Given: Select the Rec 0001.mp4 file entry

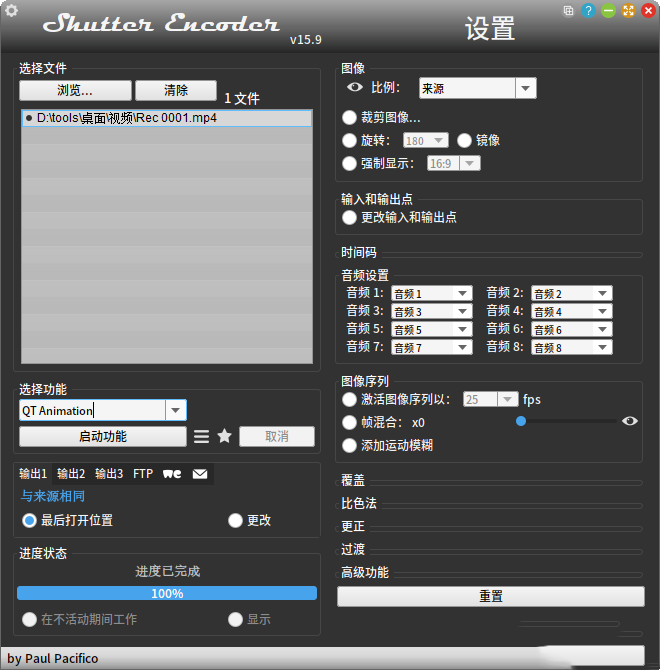Looking at the screenshot, I should [x=167, y=118].
